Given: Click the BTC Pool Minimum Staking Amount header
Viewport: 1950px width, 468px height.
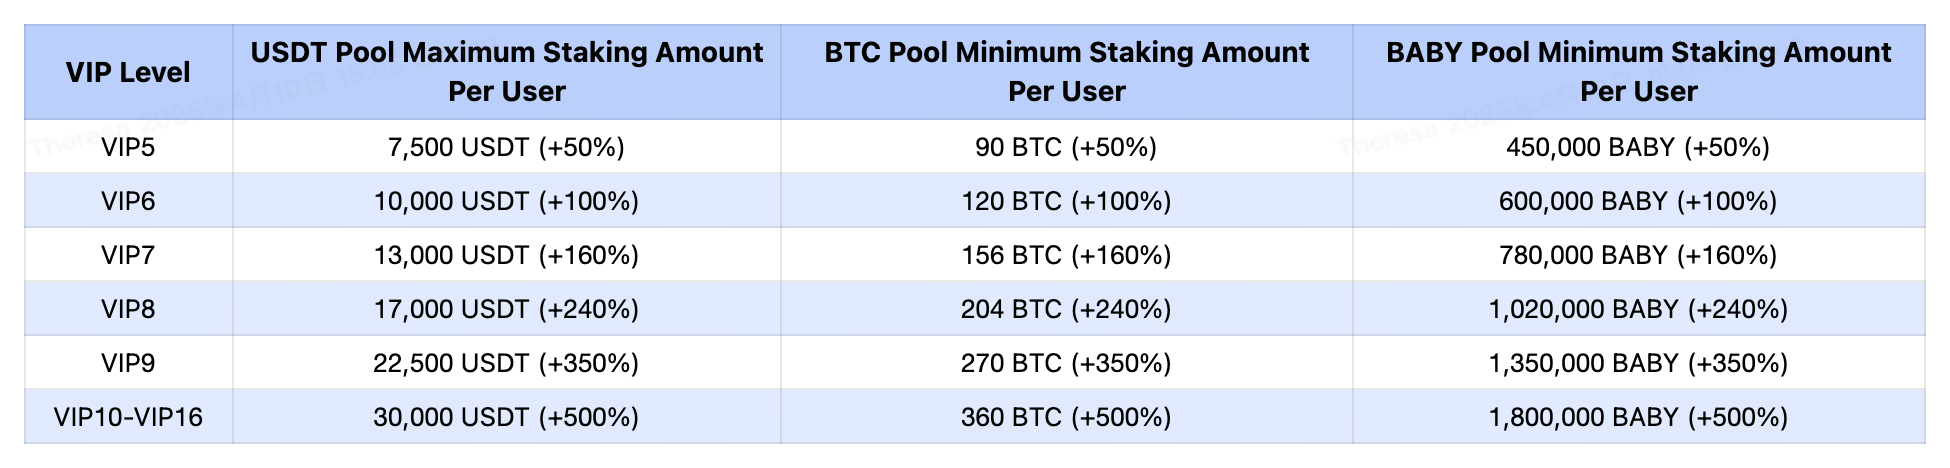Looking at the screenshot, I should pyautogui.click(x=1066, y=72).
